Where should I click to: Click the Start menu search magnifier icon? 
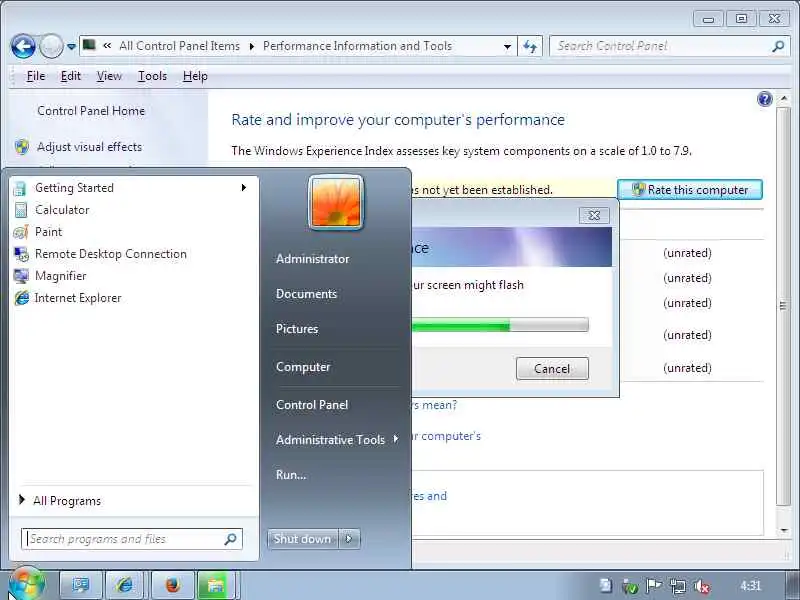coord(230,539)
